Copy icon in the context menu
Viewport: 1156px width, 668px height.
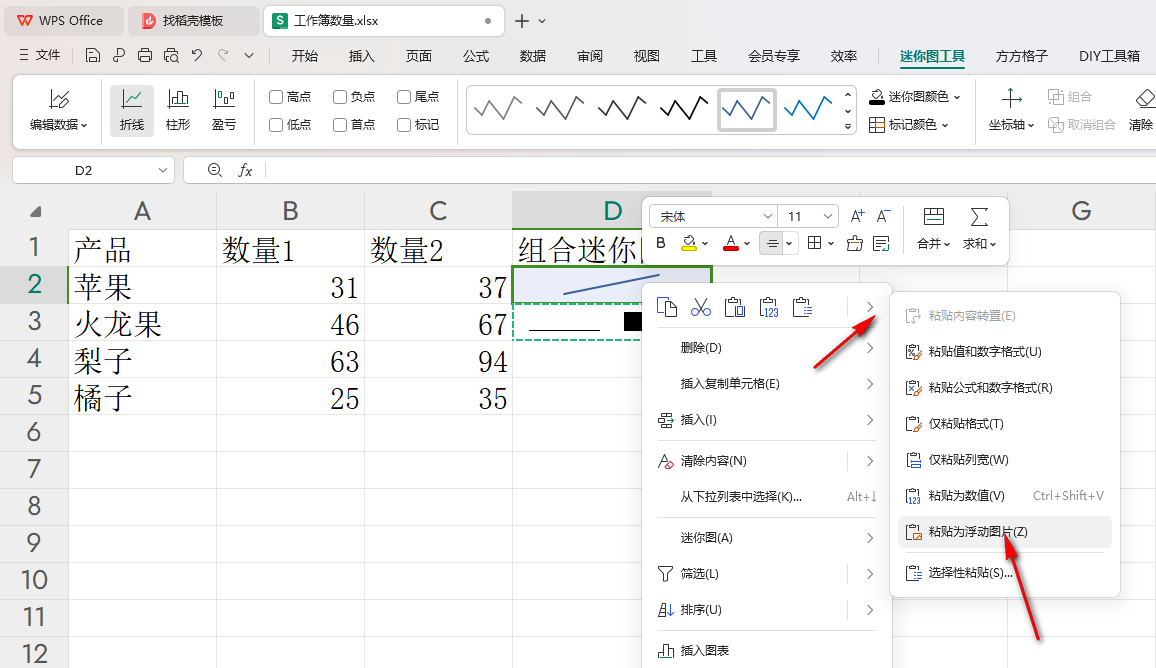coord(666,307)
